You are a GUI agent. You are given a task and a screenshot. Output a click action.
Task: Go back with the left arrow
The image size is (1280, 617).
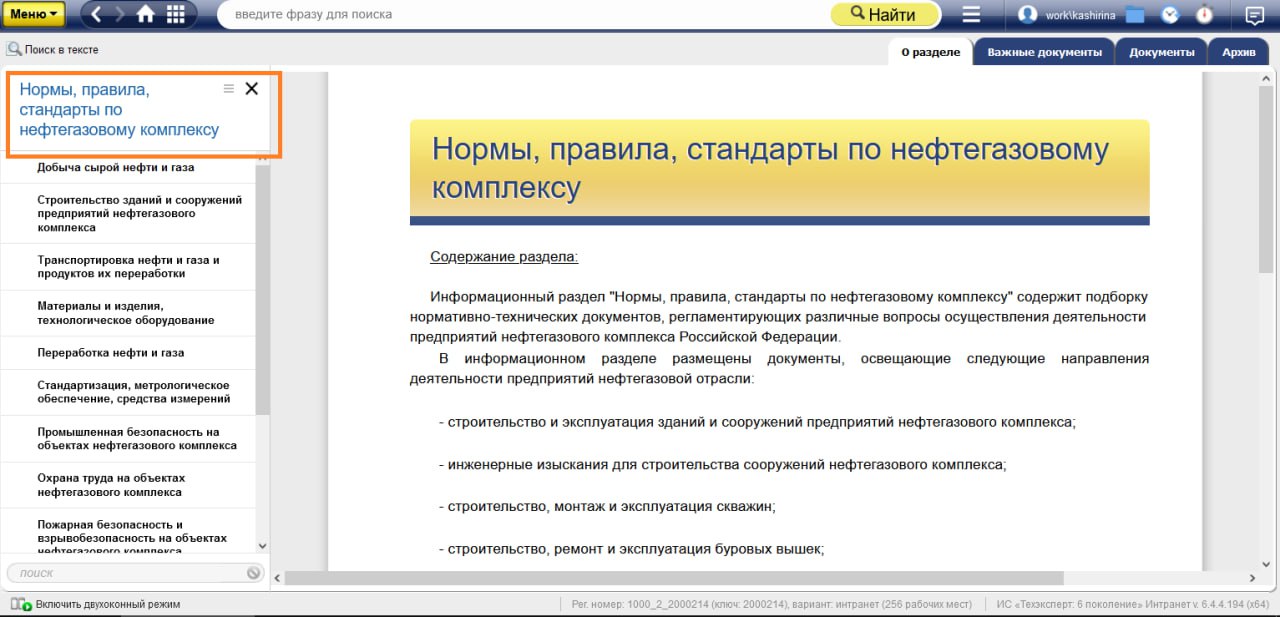click(98, 14)
